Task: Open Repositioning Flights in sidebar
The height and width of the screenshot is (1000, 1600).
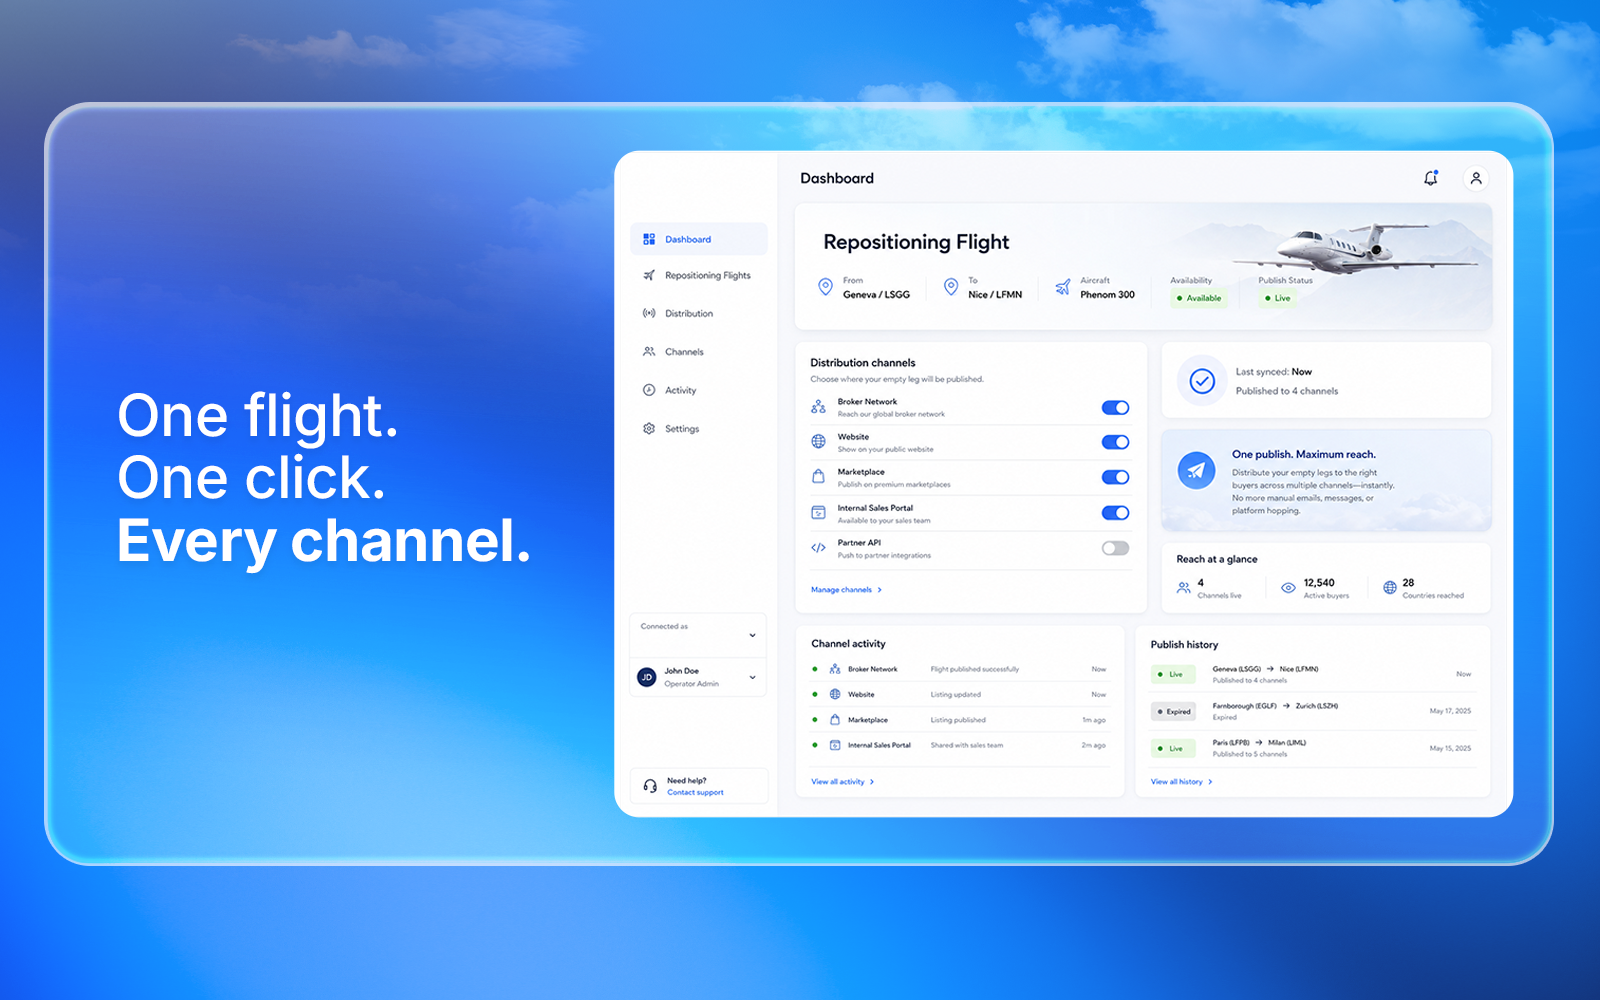Action: [x=699, y=275]
